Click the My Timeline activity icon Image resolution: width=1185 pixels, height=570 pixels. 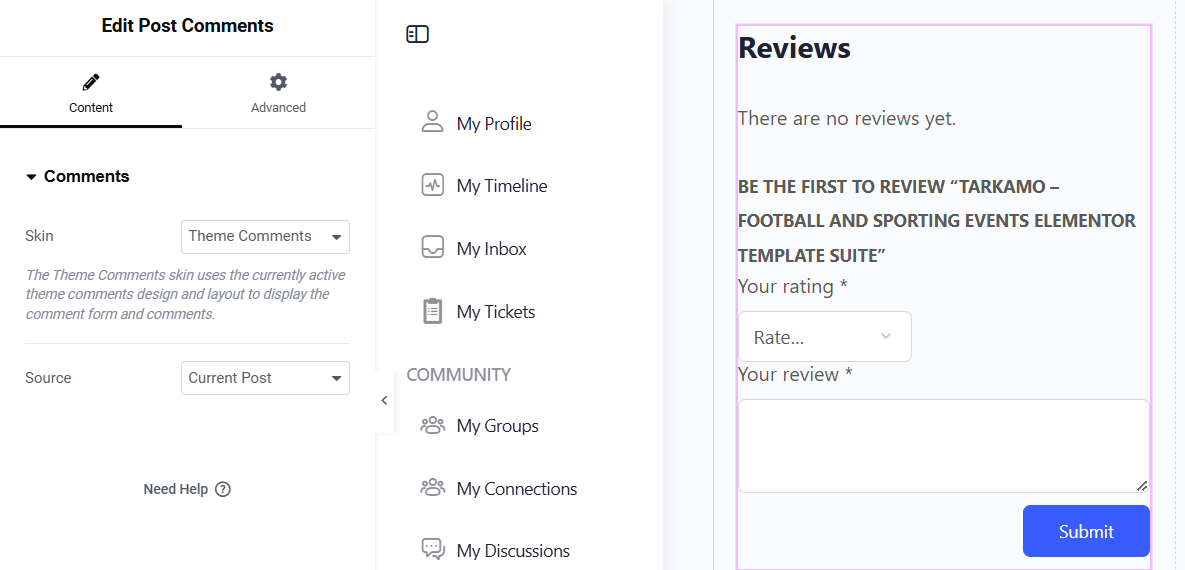pos(432,185)
